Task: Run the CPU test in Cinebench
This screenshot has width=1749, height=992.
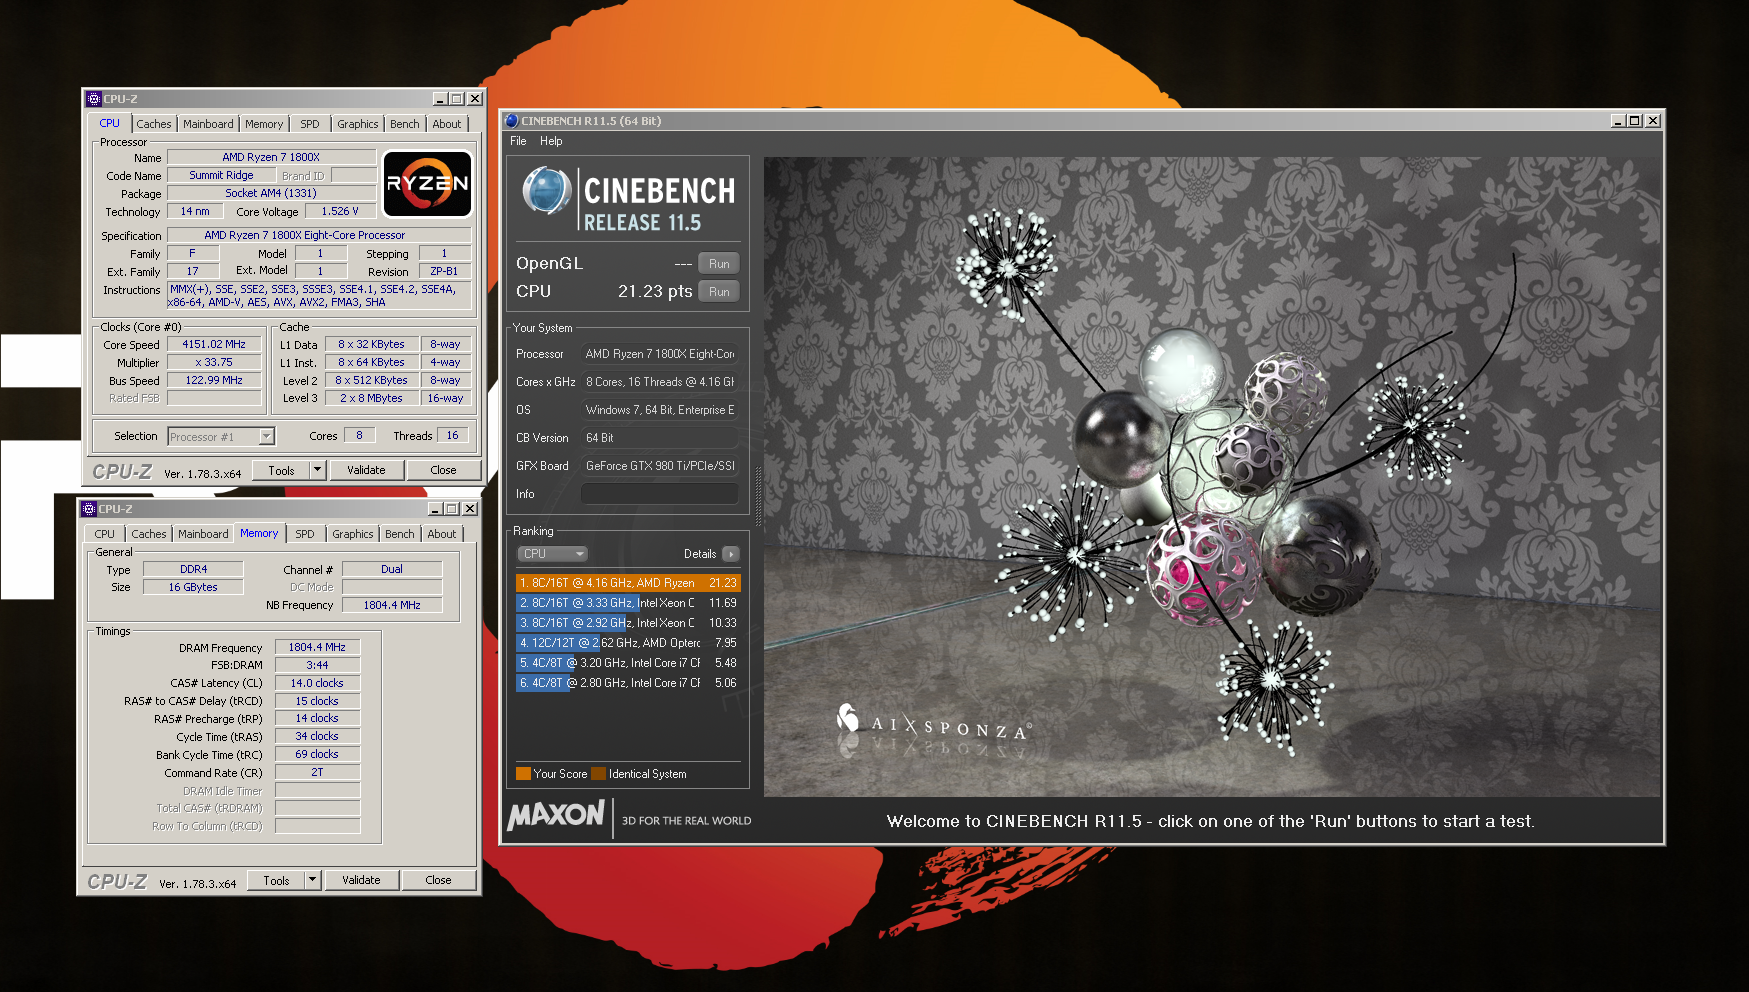Action: (x=719, y=292)
